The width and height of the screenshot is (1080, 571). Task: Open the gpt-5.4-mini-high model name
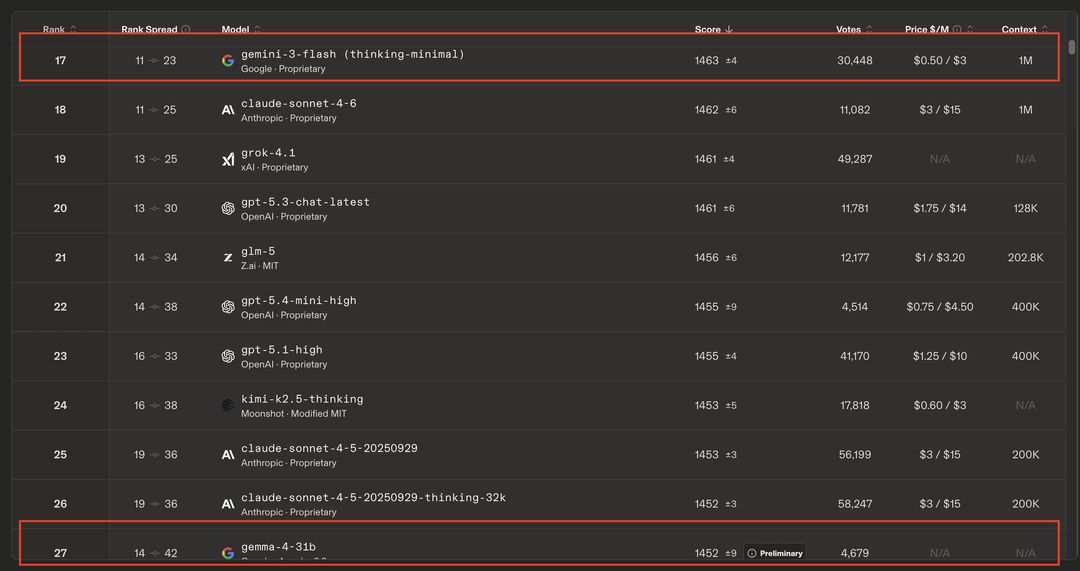299,301
